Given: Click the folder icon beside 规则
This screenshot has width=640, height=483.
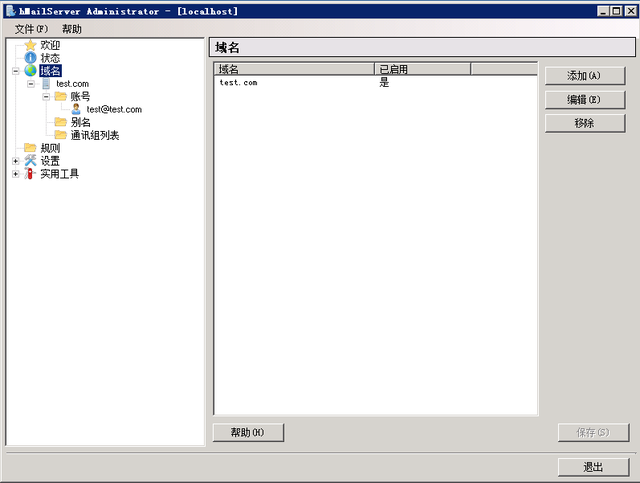Looking at the screenshot, I should [x=30, y=147].
